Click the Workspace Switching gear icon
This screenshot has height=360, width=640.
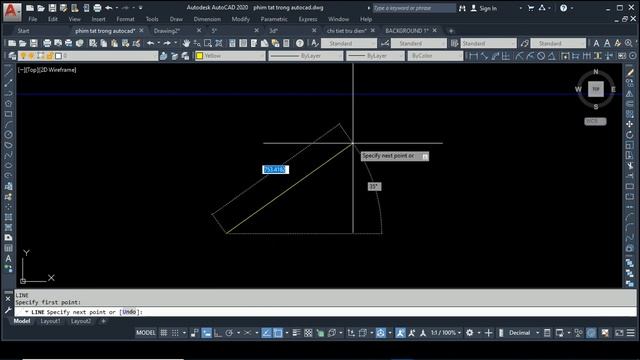(x=470, y=333)
